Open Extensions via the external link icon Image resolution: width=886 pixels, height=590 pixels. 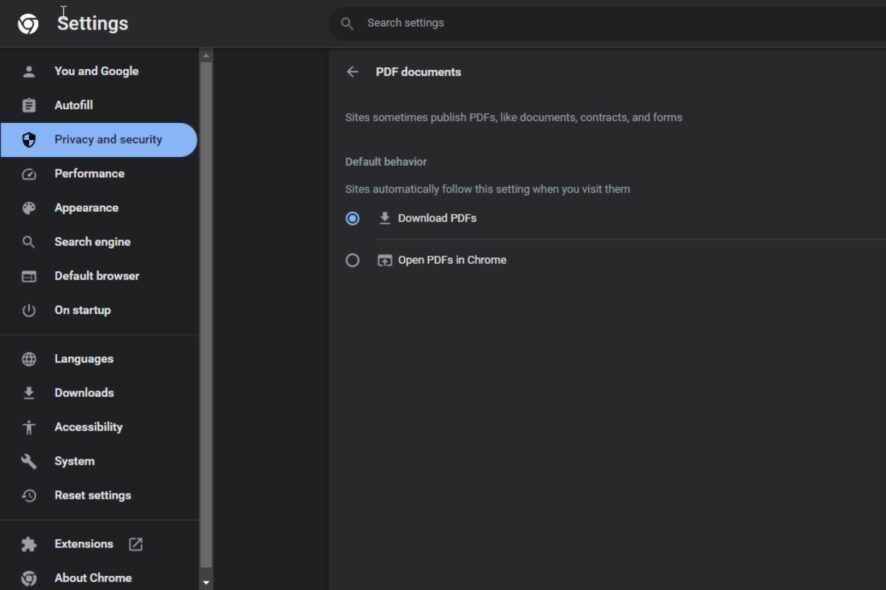136,544
